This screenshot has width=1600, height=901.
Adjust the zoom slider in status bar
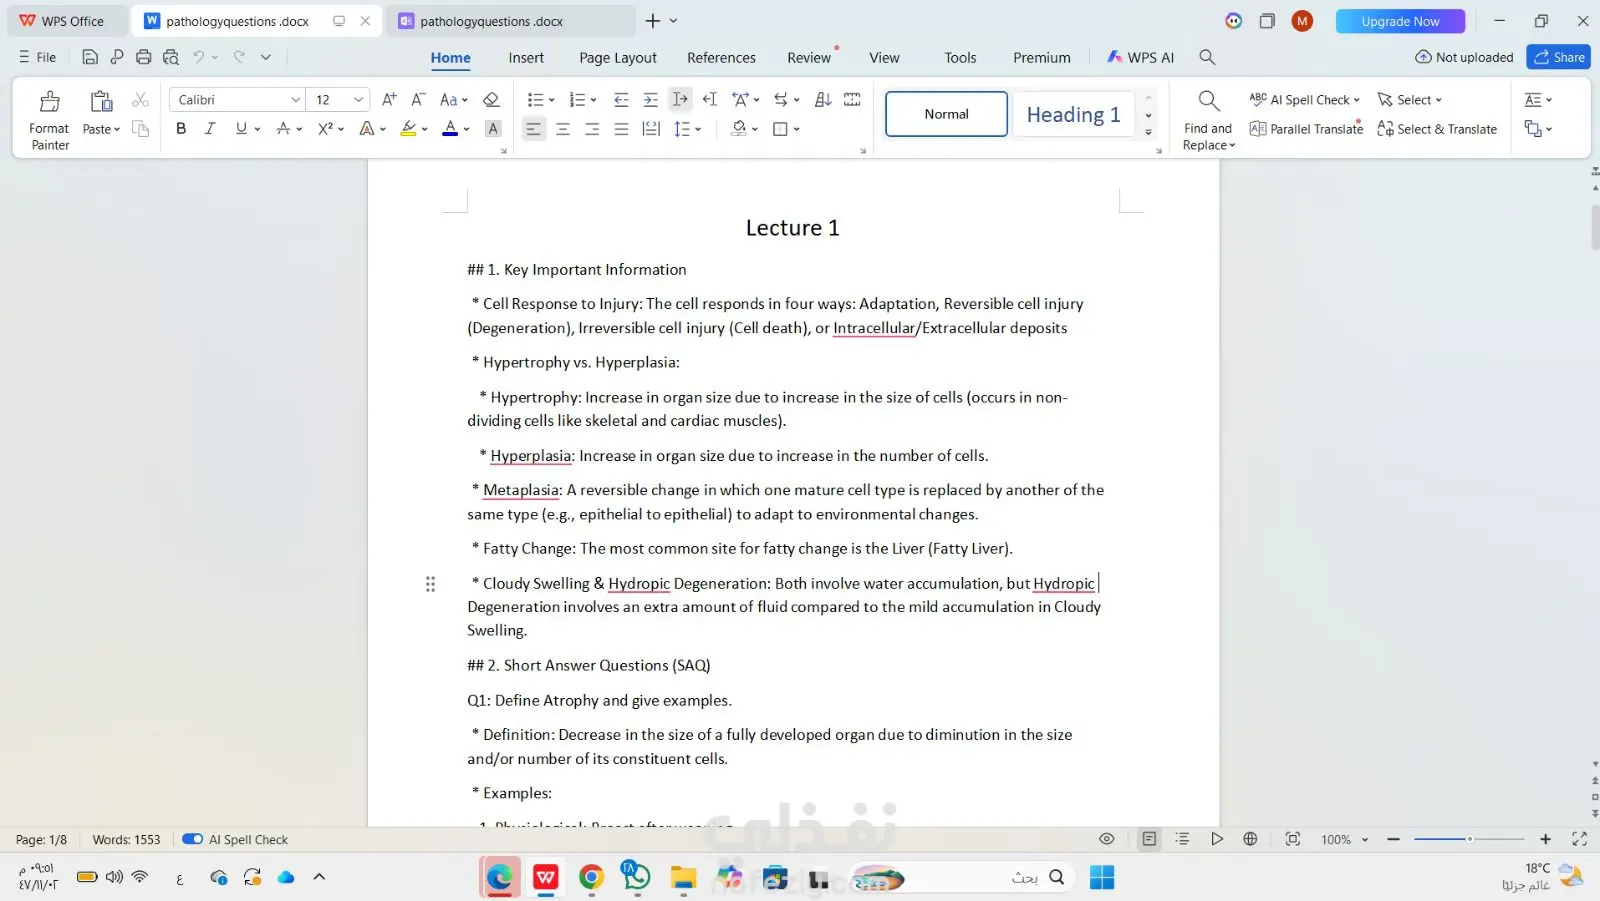pos(1469,839)
